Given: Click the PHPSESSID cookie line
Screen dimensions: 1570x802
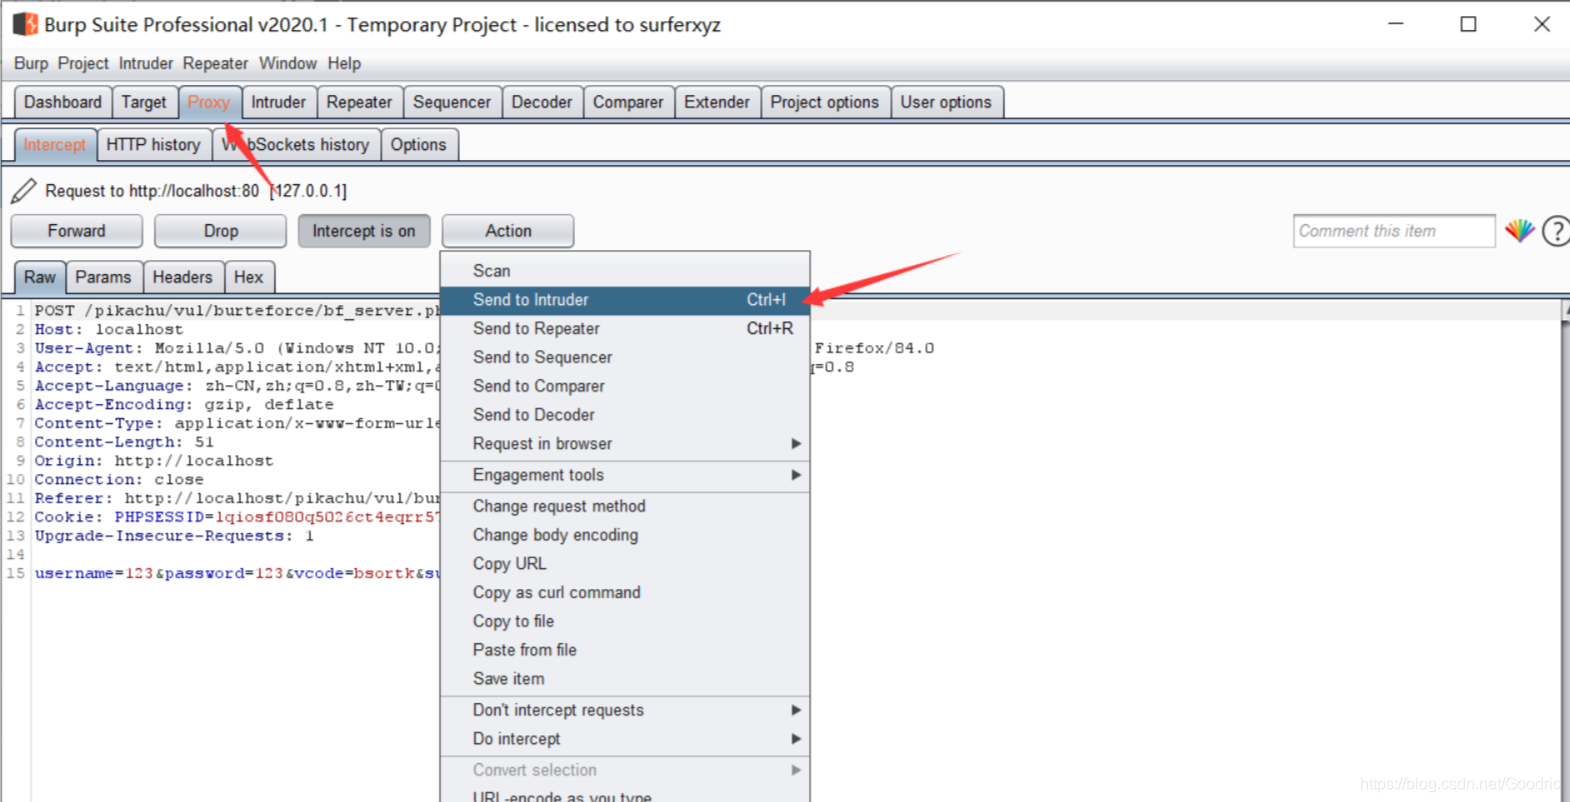Looking at the screenshot, I should pos(237,517).
